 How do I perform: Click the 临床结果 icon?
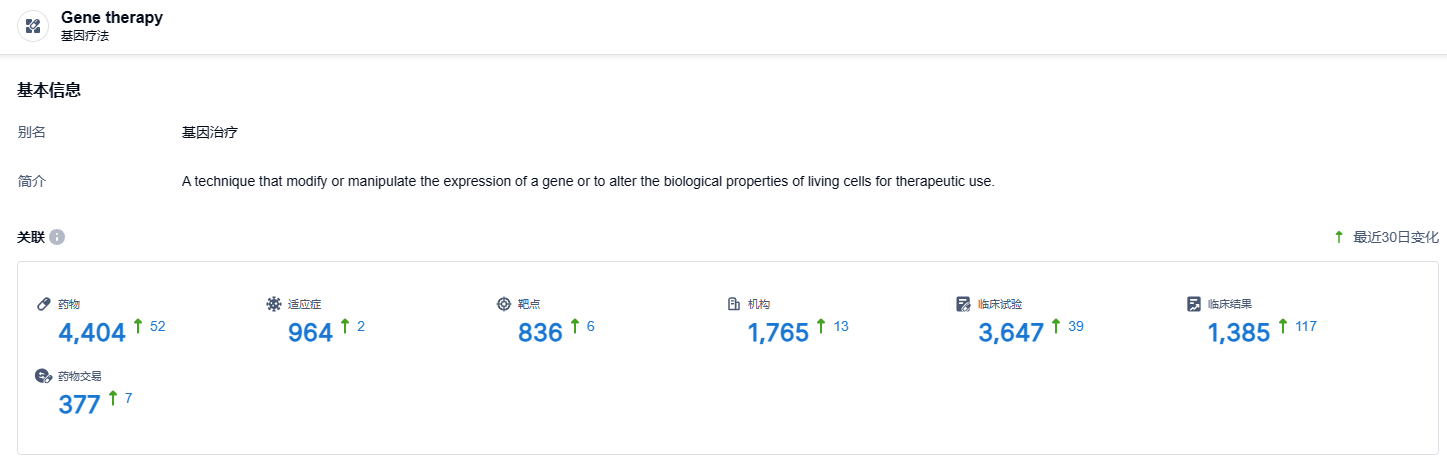point(1194,304)
